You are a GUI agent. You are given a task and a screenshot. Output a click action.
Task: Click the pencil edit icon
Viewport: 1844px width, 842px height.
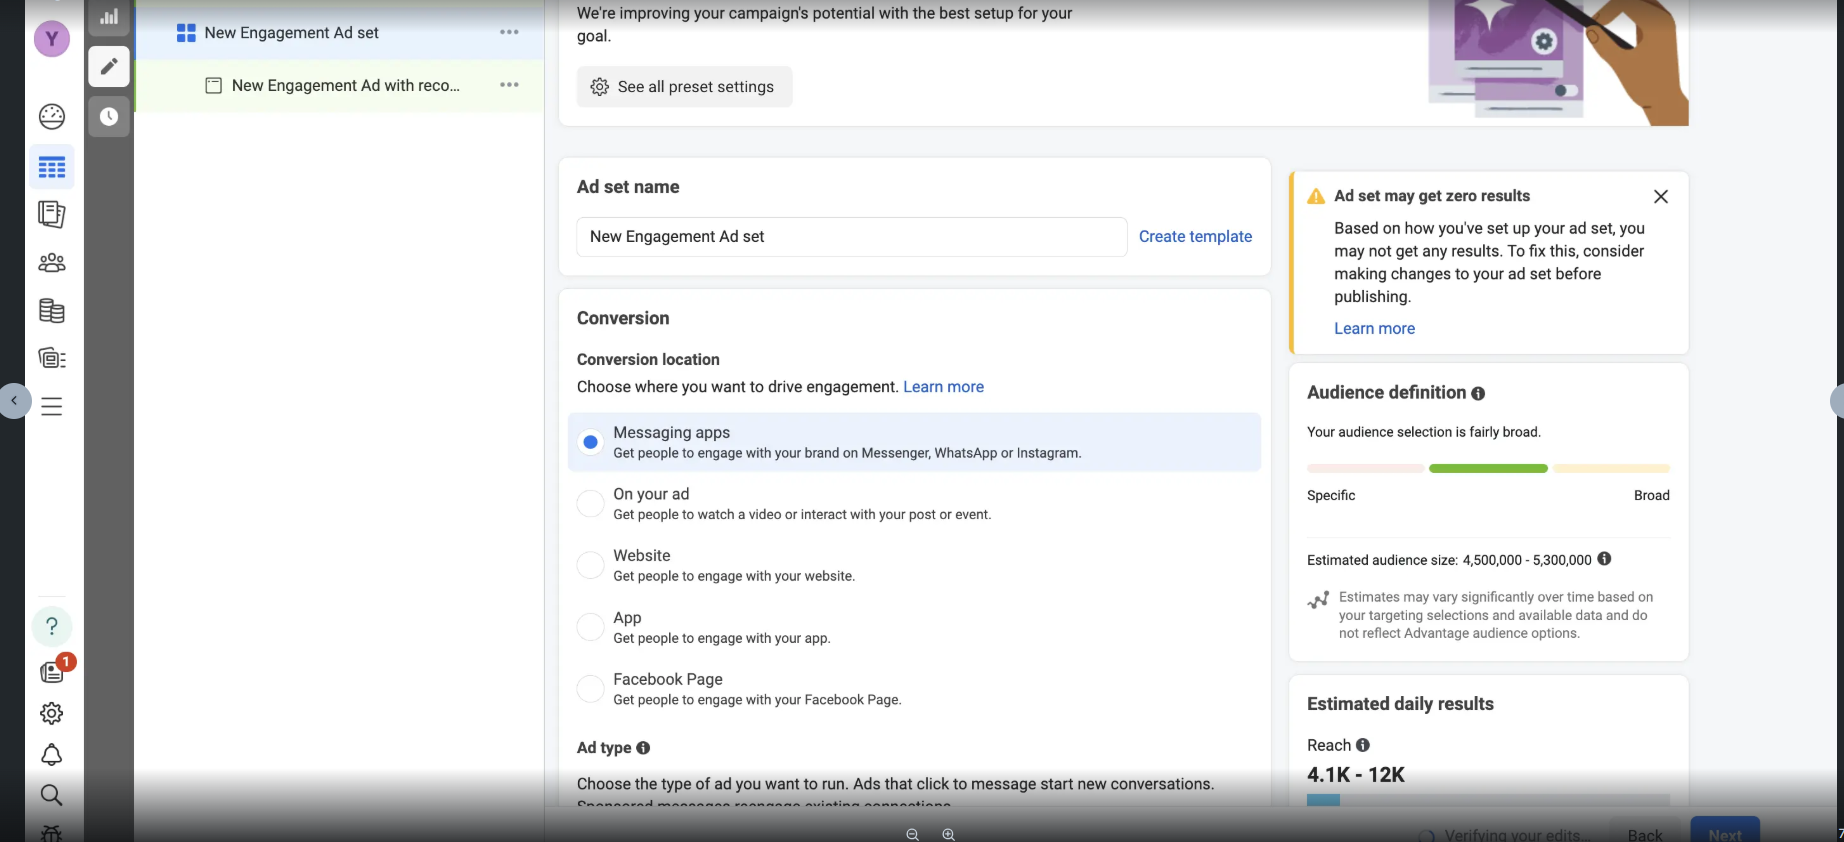tap(109, 67)
